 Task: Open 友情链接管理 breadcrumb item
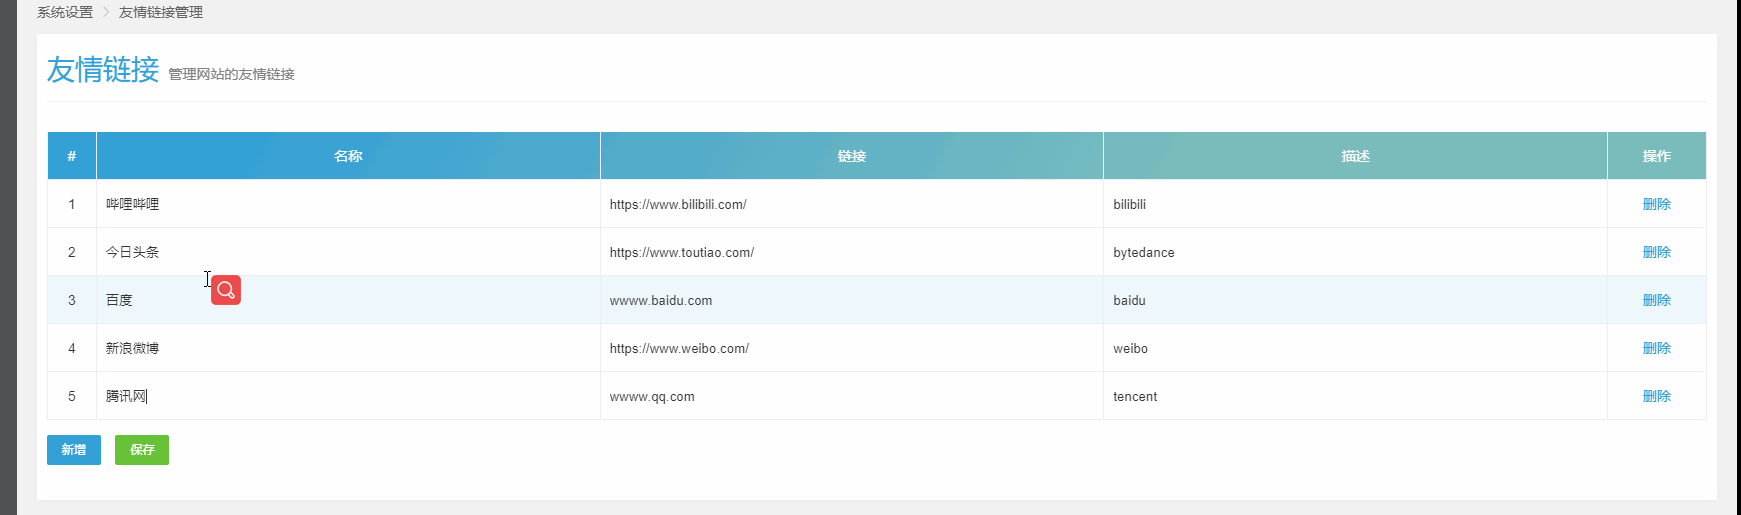click(x=161, y=12)
